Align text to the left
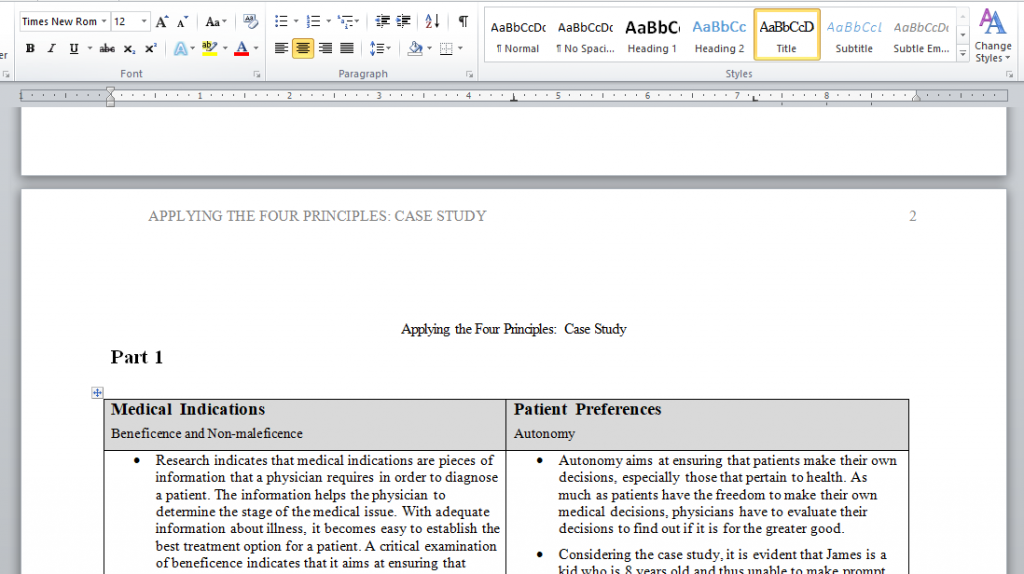1024x574 pixels. tap(281, 48)
